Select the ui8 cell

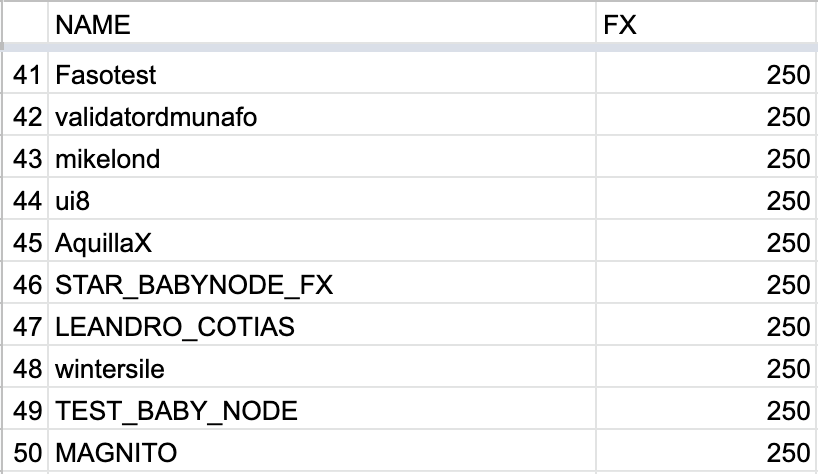[321, 199]
